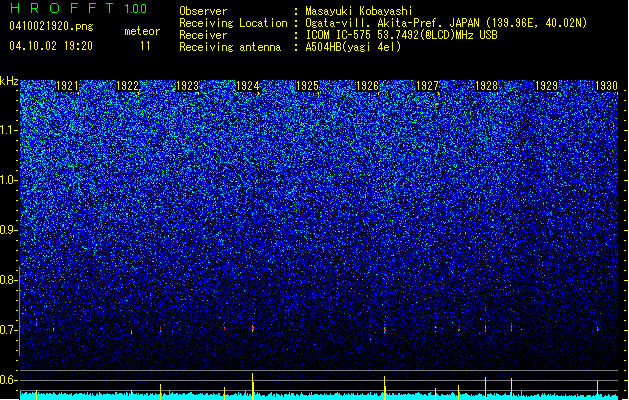Click the Observer label

(203, 11)
